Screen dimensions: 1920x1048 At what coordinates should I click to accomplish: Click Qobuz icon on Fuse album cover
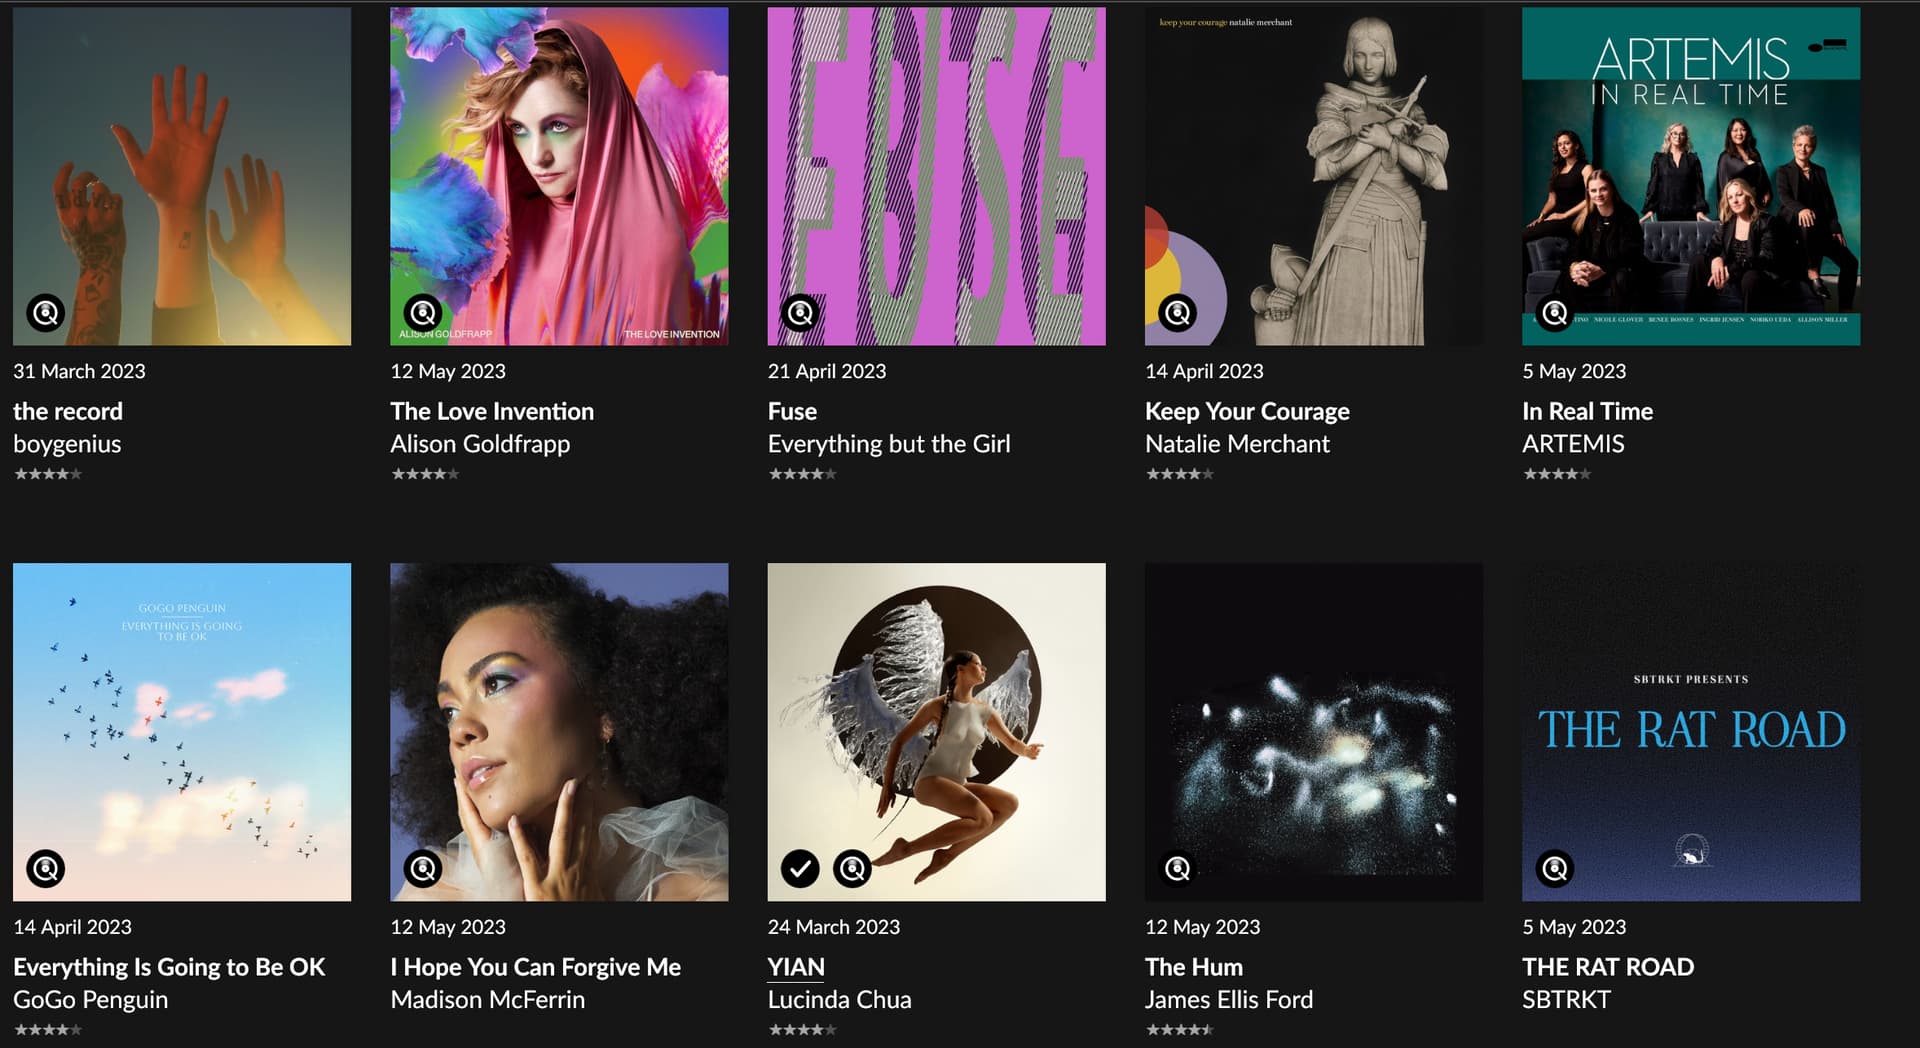pyautogui.click(x=800, y=313)
